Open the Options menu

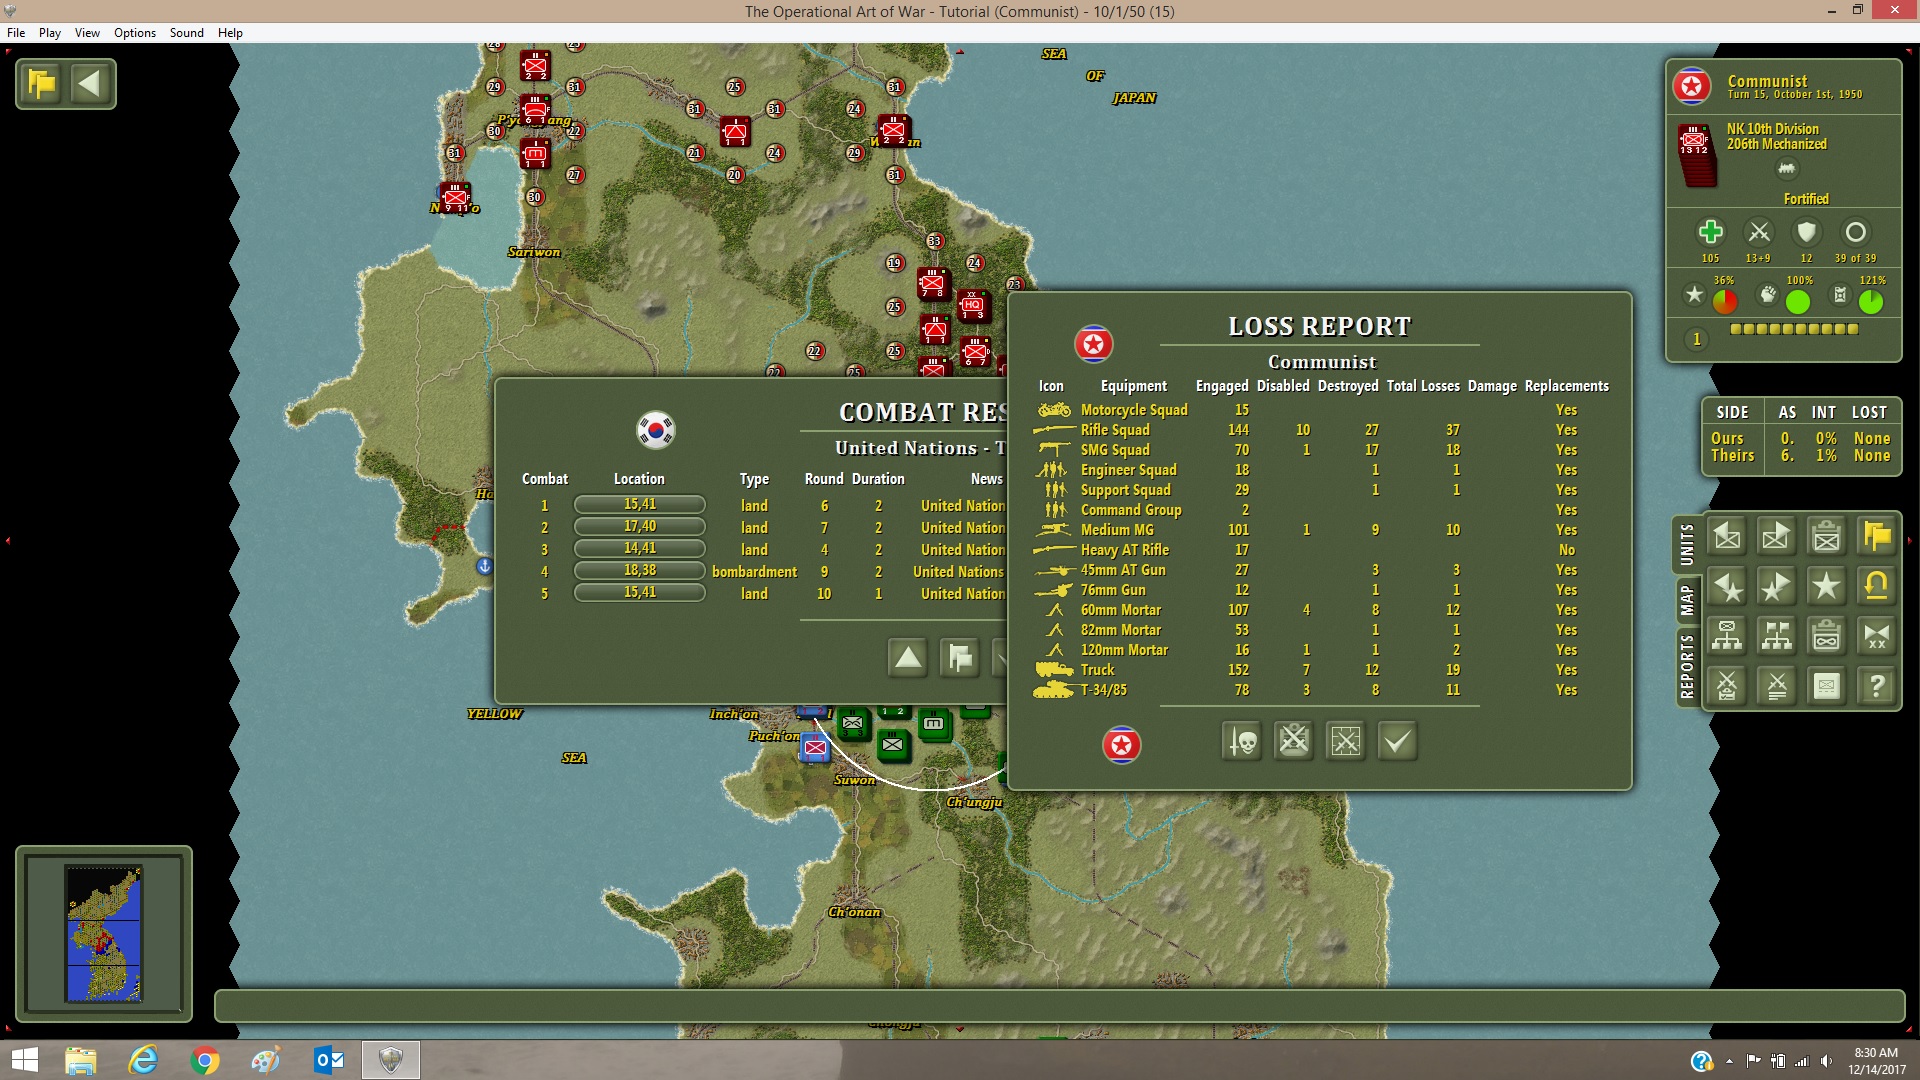(135, 32)
